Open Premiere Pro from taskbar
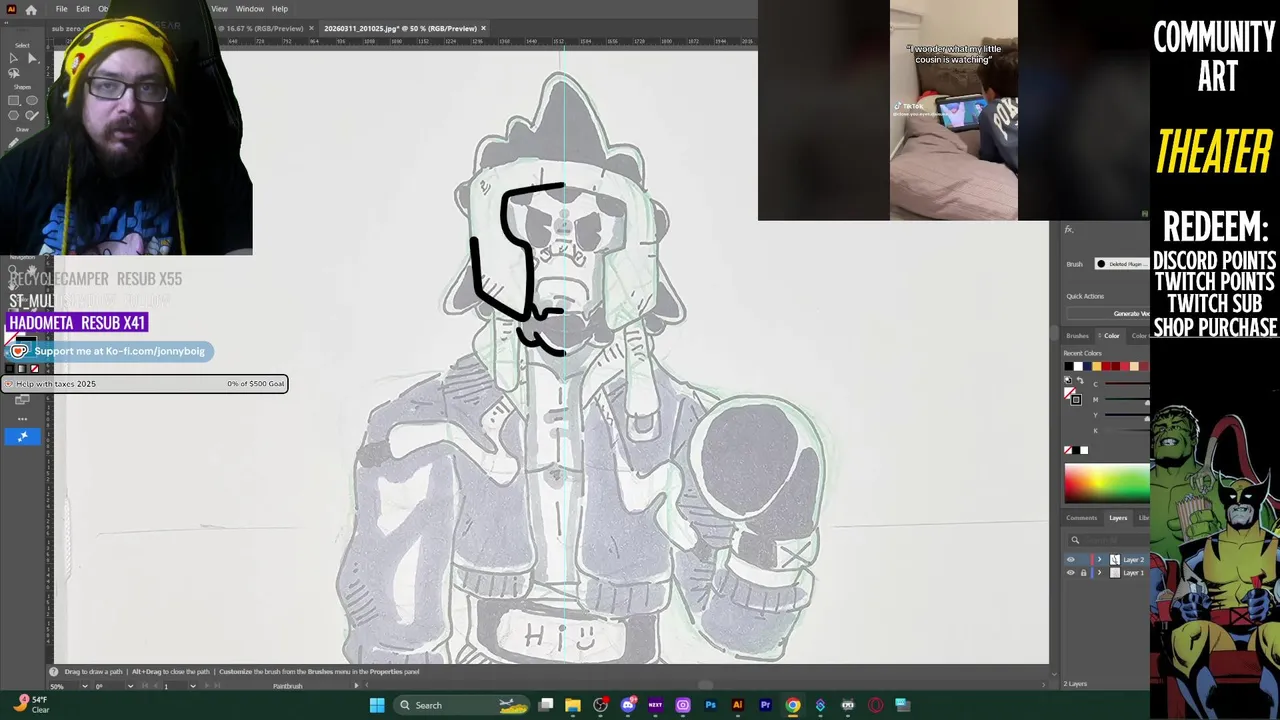Screen dimensions: 1280x720 click(765, 705)
